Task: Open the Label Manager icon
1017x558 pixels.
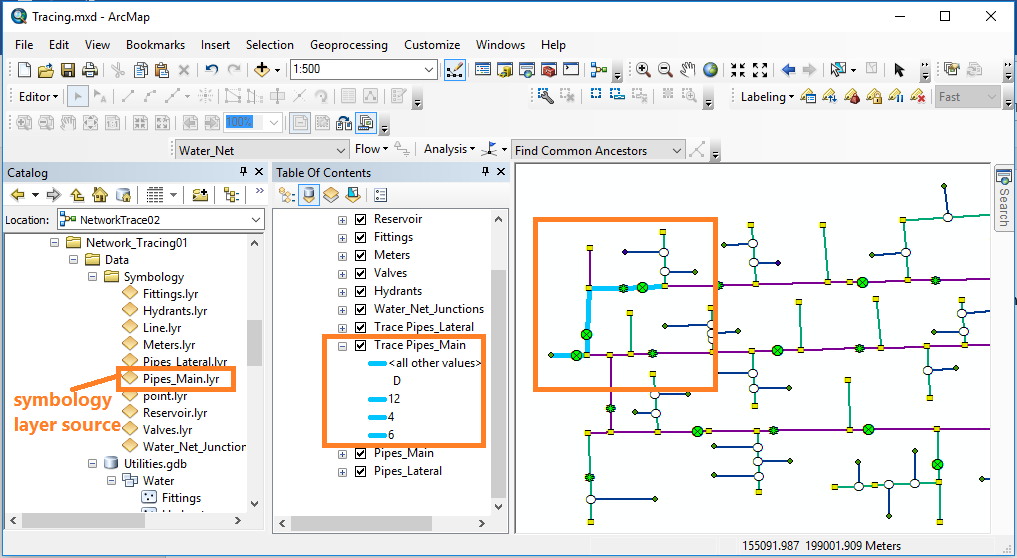Action: coord(808,97)
